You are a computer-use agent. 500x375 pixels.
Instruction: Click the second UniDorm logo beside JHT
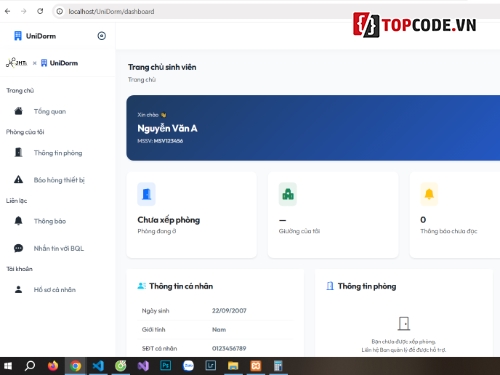pos(59,63)
